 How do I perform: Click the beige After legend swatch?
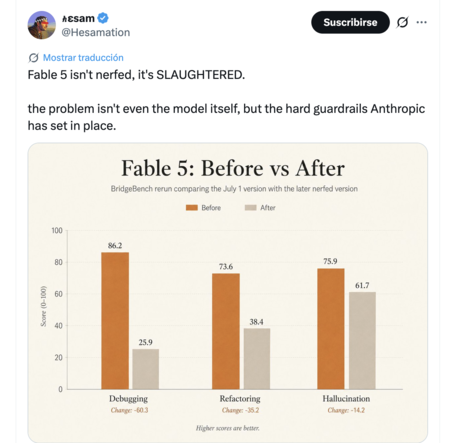pyautogui.click(x=251, y=208)
